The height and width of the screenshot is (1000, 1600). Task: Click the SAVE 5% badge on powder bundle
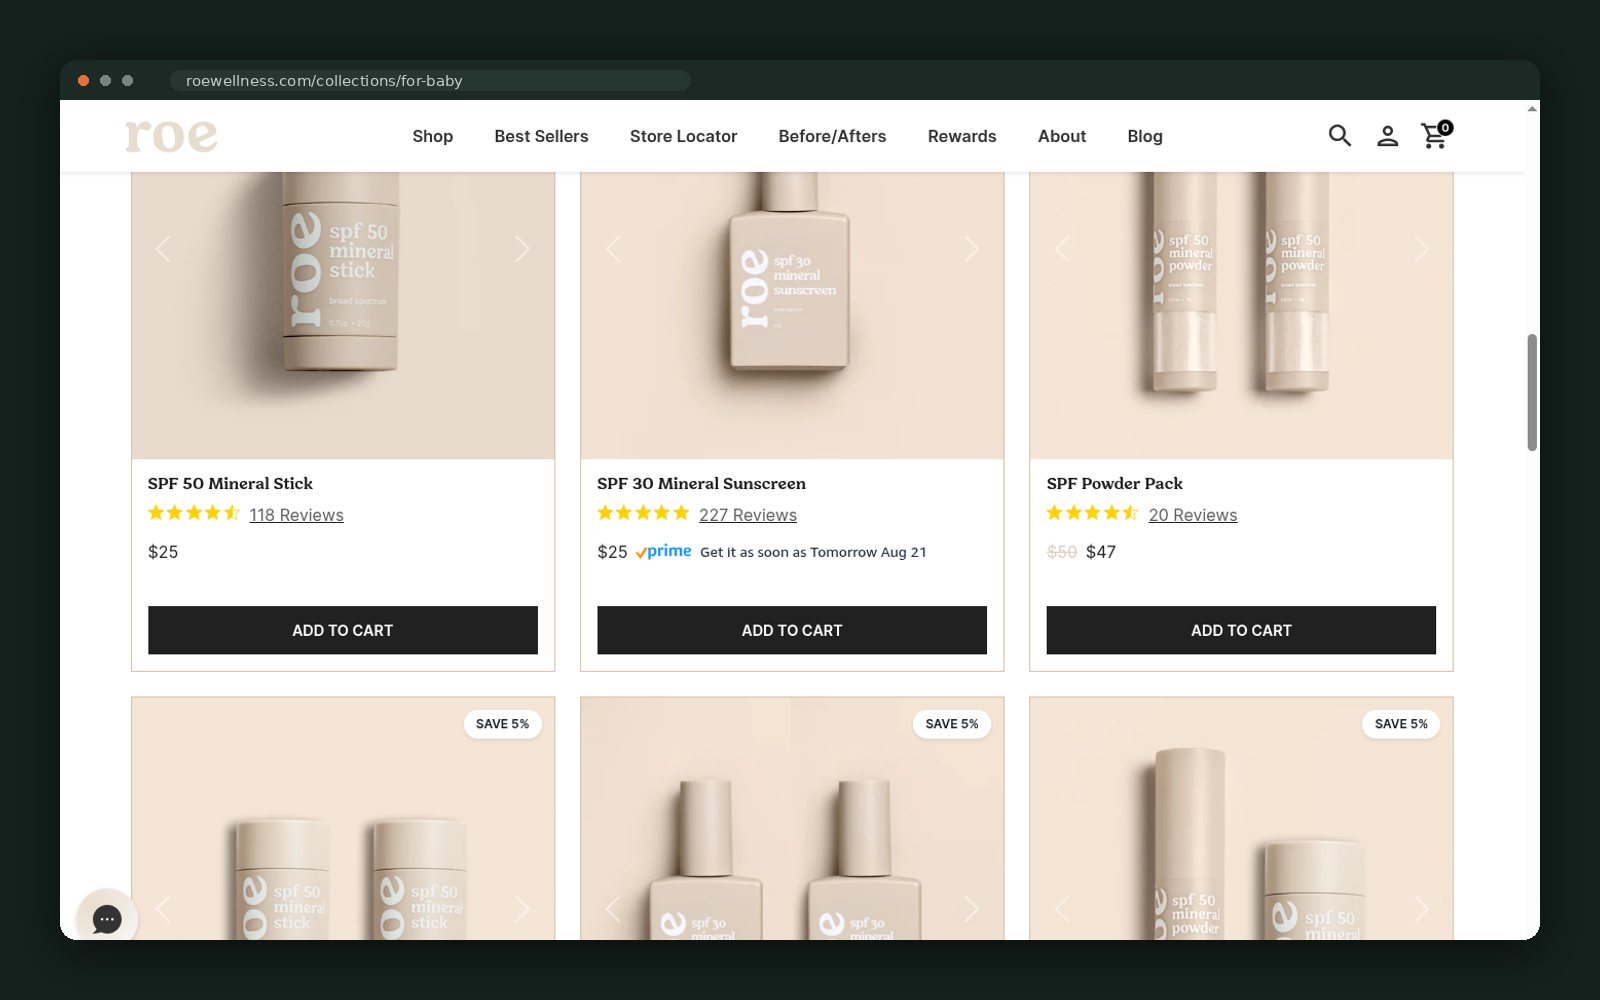(x=1401, y=724)
